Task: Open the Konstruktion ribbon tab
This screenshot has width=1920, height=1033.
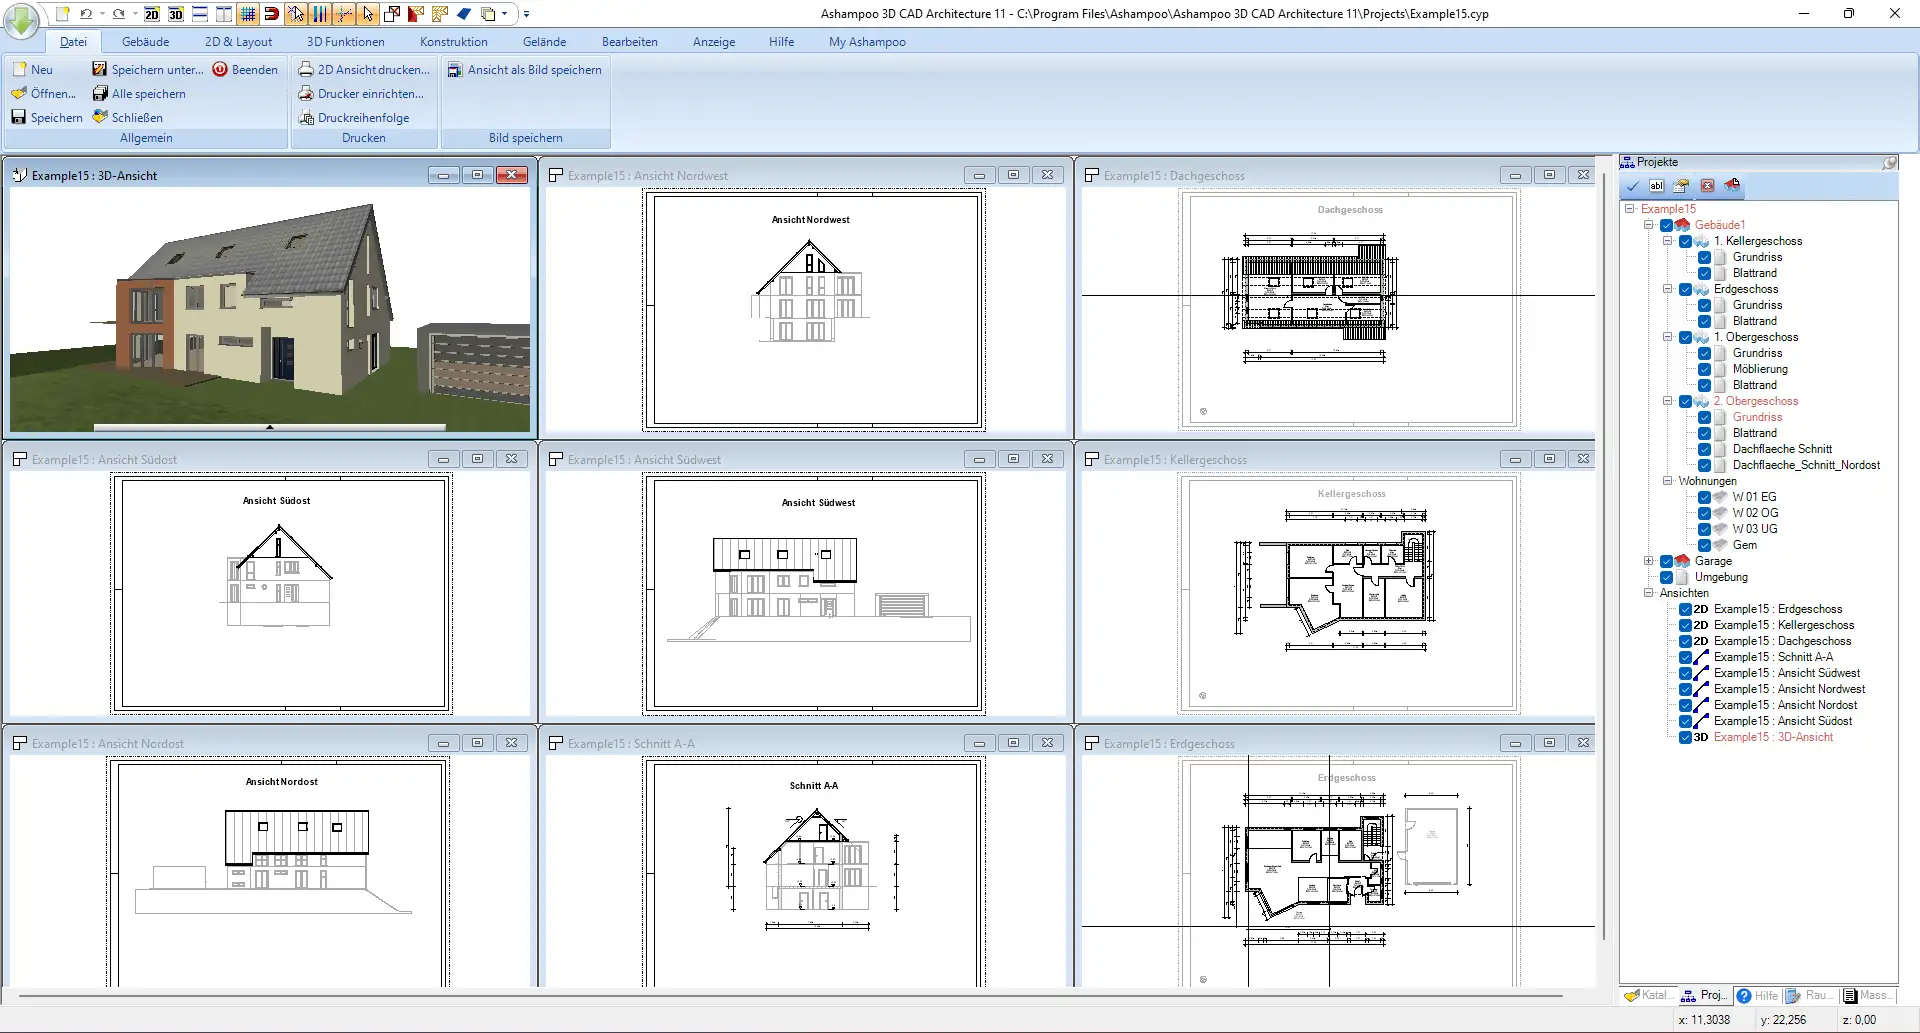Action: click(453, 42)
